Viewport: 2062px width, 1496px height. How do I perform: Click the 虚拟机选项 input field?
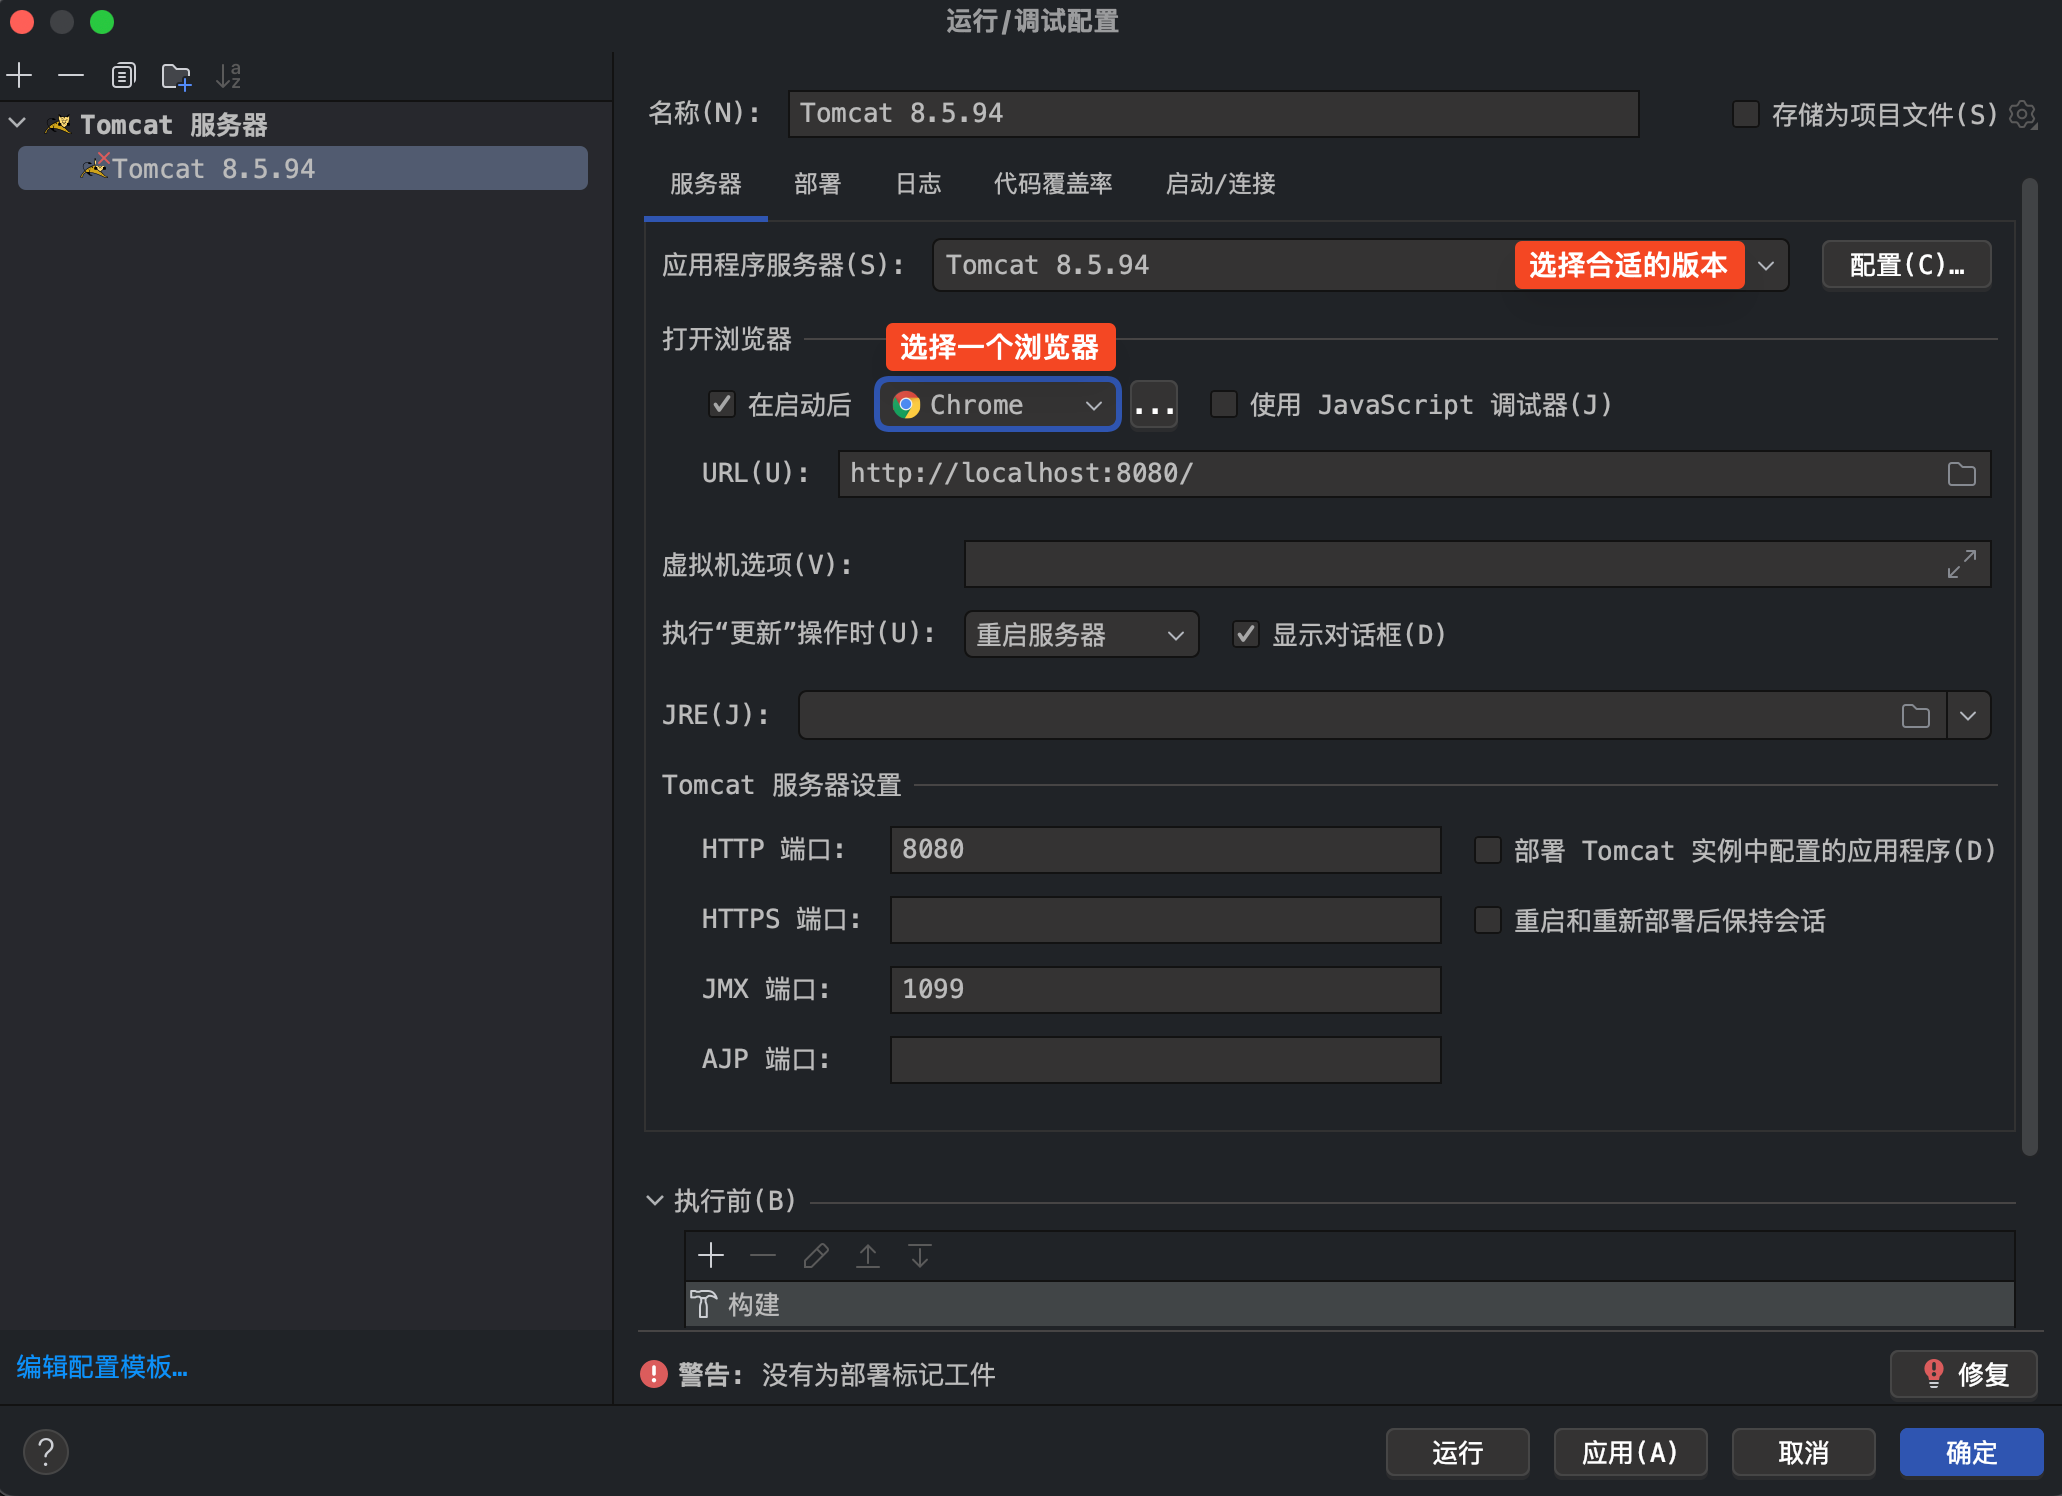pyautogui.click(x=1478, y=564)
